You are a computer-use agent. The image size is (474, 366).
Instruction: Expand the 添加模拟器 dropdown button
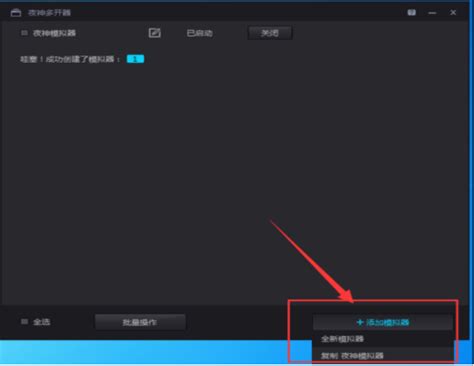[x=383, y=322]
